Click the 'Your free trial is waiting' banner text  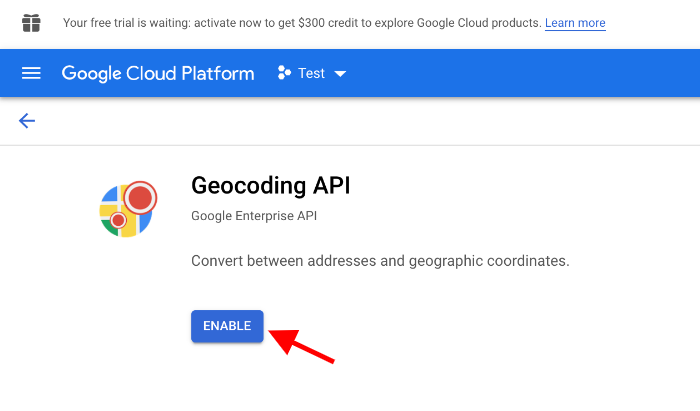click(302, 23)
